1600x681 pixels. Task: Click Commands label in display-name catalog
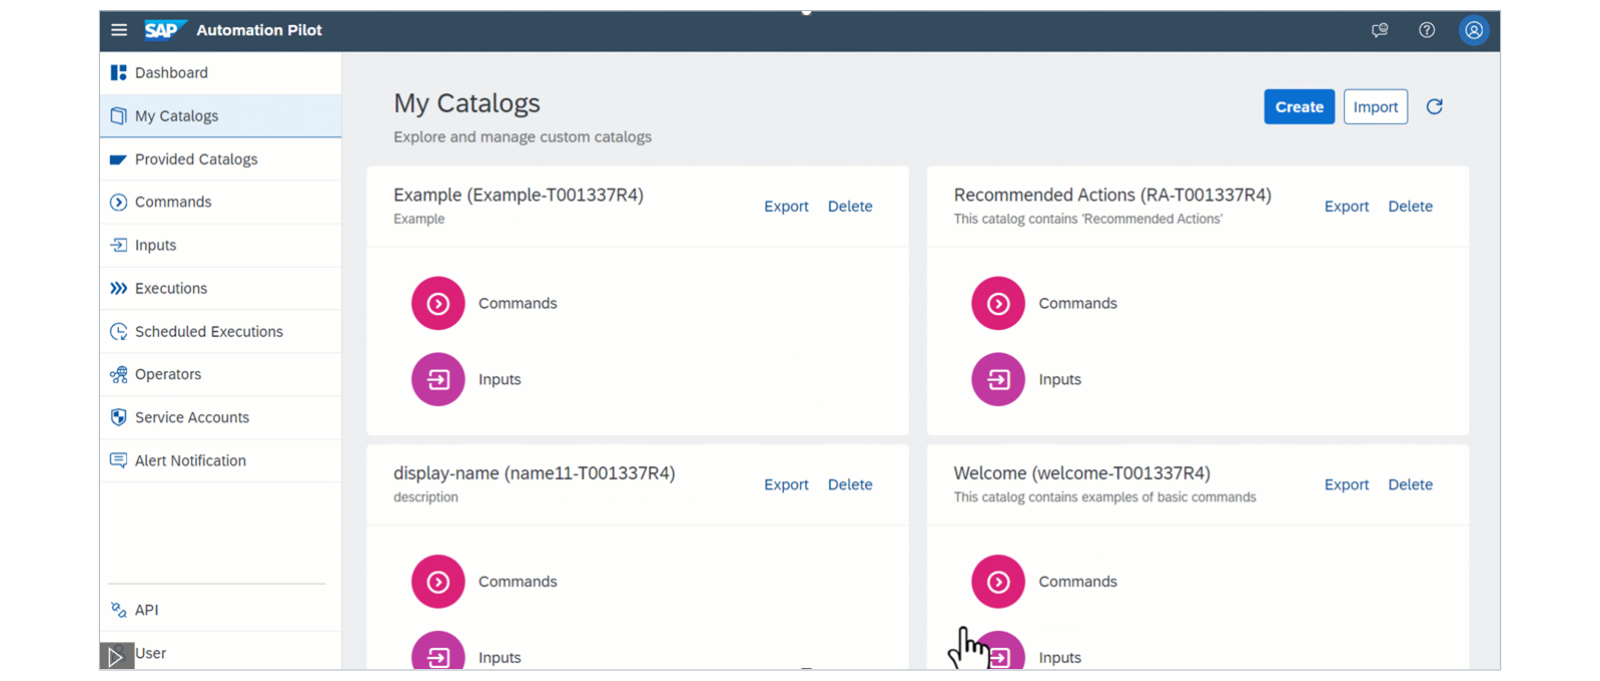[517, 581]
